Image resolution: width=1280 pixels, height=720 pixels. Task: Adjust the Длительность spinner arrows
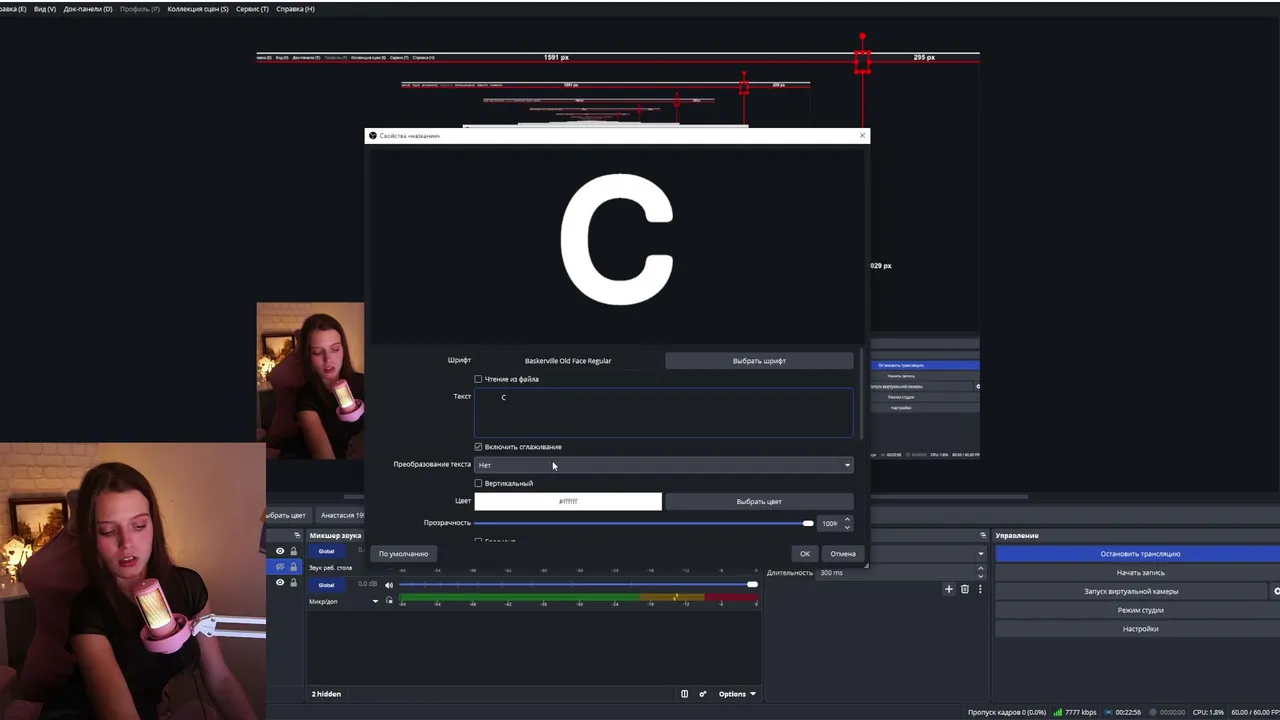pos(980,573)
